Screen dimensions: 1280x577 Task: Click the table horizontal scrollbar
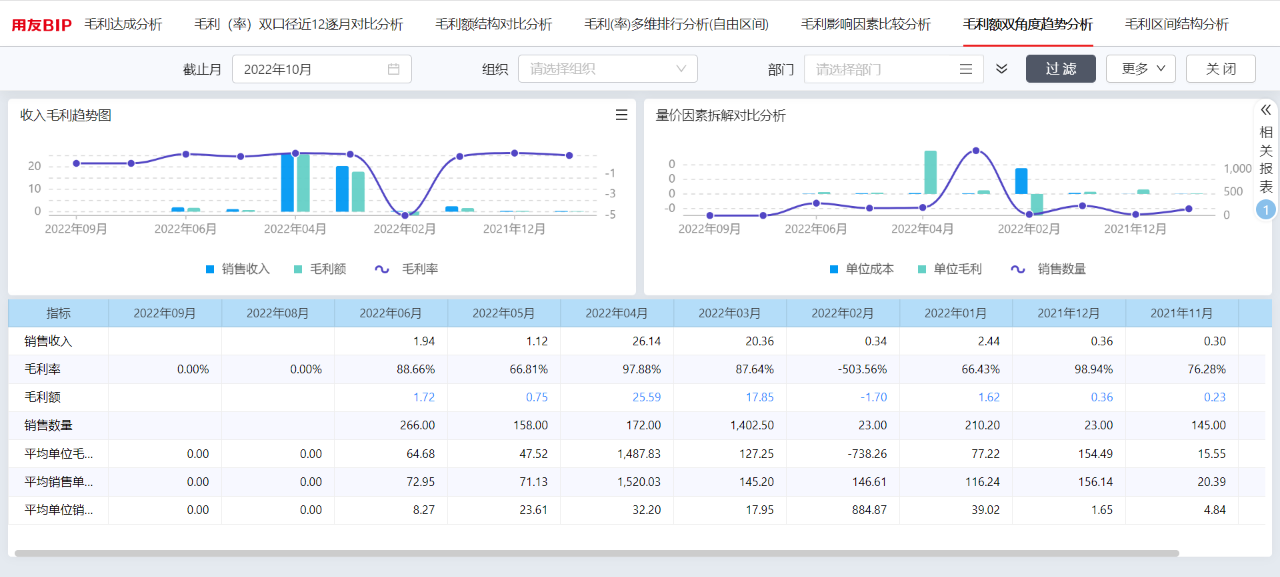(597, 553)
